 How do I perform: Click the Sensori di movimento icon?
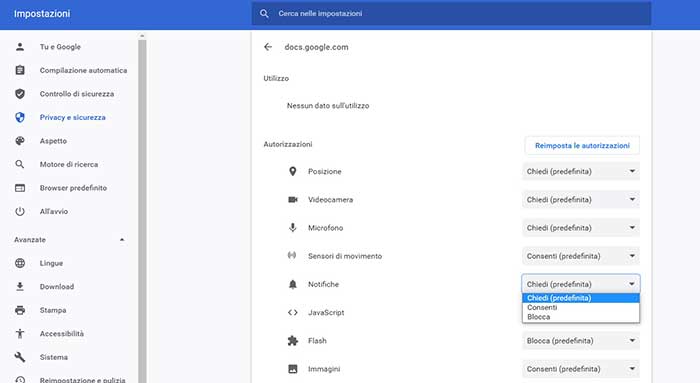tap(292, 255)
